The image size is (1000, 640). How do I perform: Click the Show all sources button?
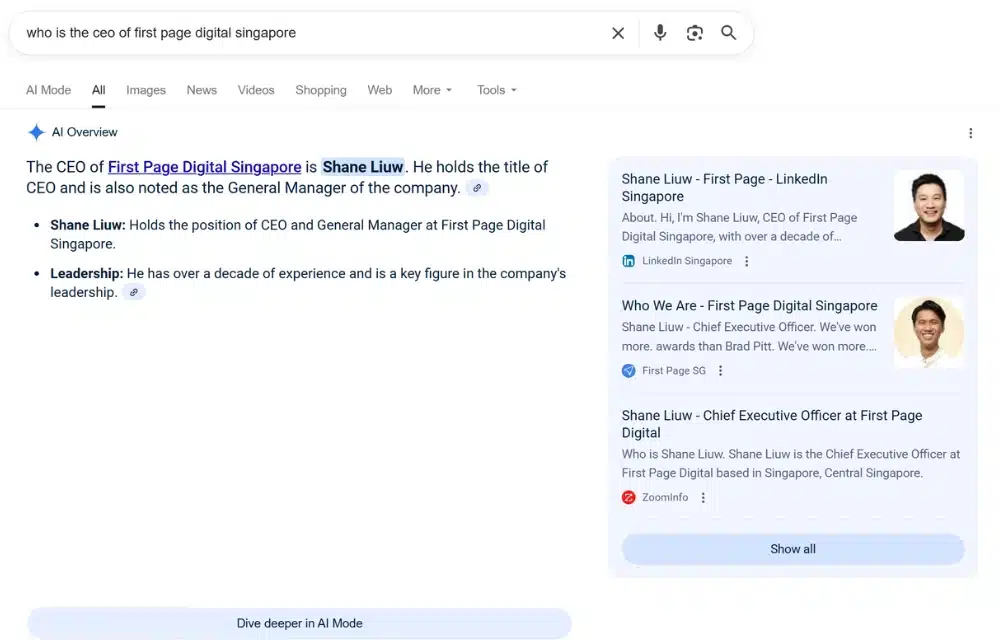pyautogui.click(x=793, y=549)
